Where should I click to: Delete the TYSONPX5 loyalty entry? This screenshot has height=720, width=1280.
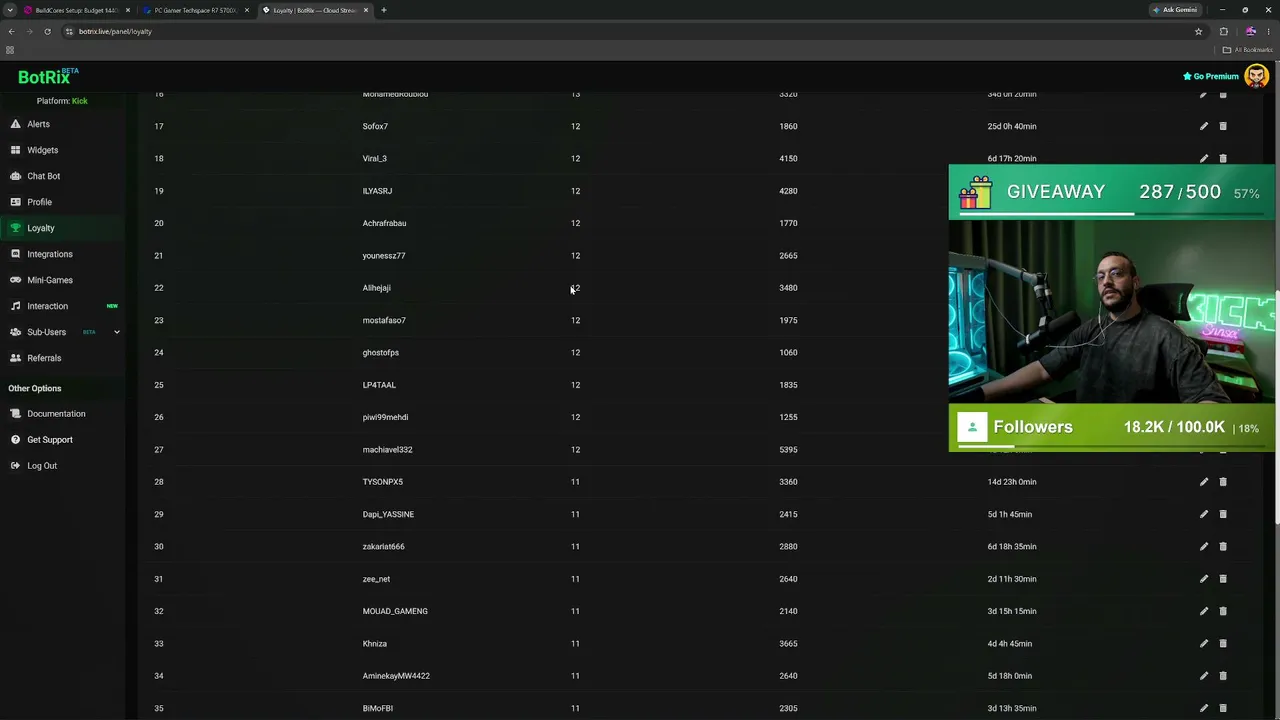pyautogui.click(x=1223, y=482)
